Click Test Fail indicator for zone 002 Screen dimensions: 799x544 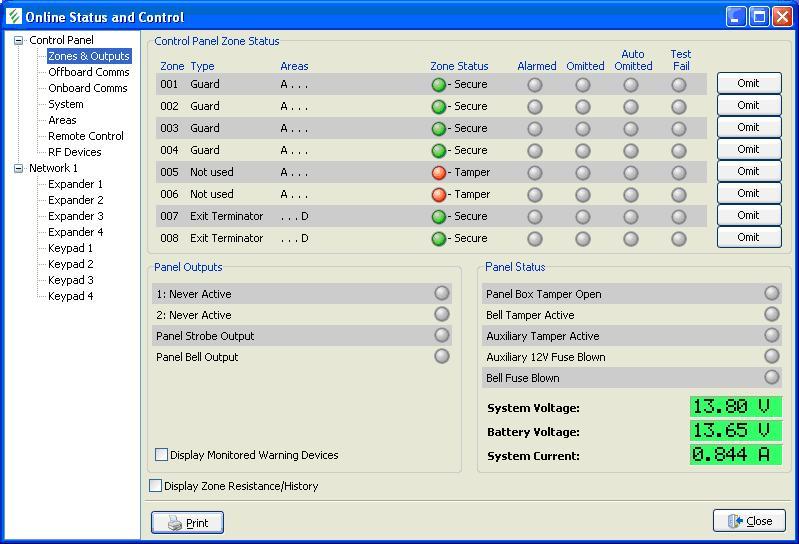tap(679, 107)
